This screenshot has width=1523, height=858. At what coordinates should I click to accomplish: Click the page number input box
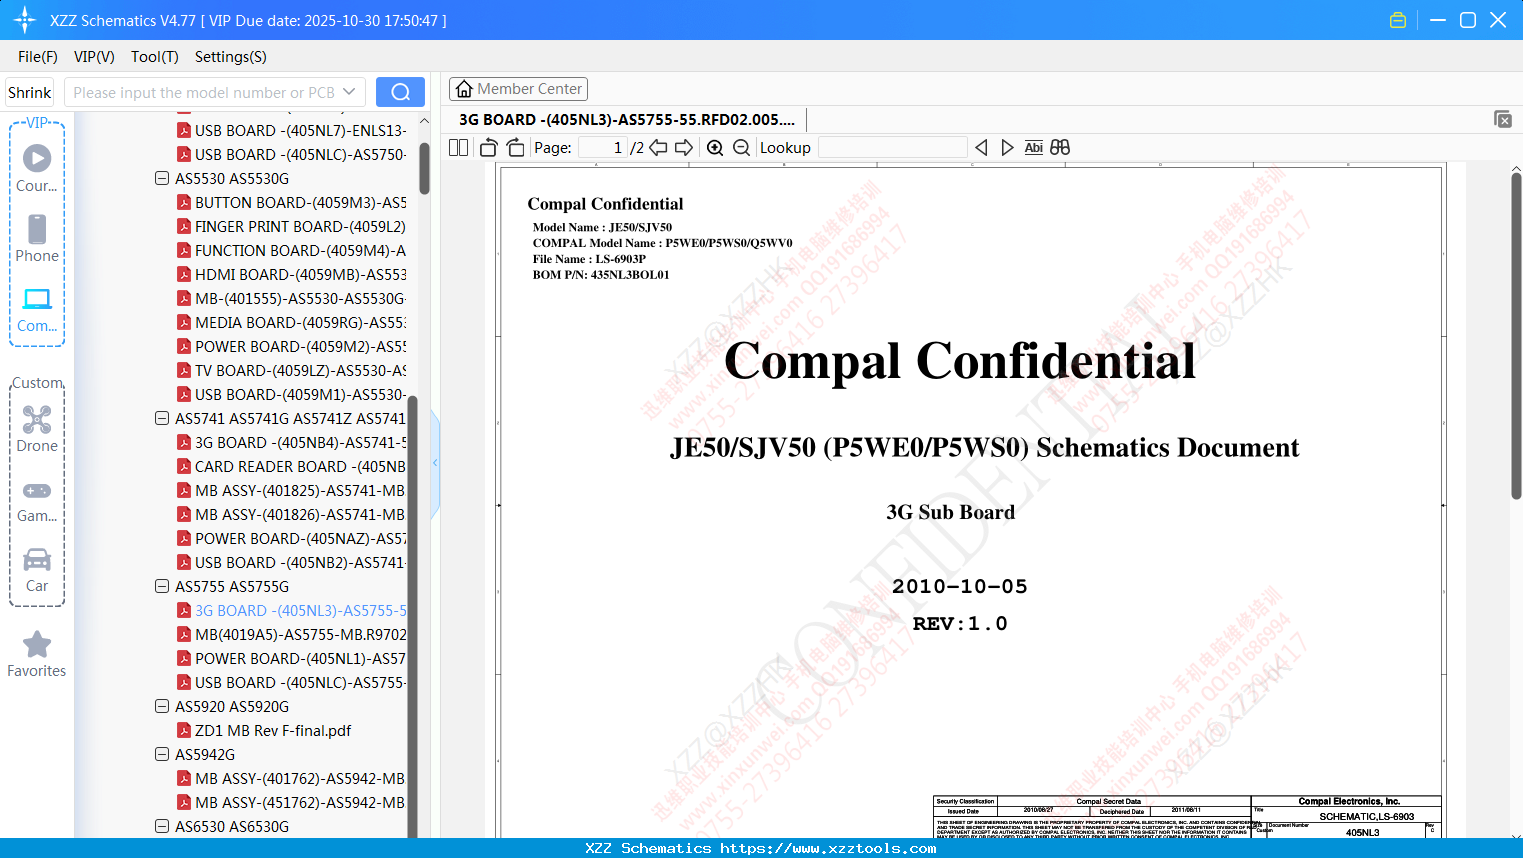tap(603, 148)
